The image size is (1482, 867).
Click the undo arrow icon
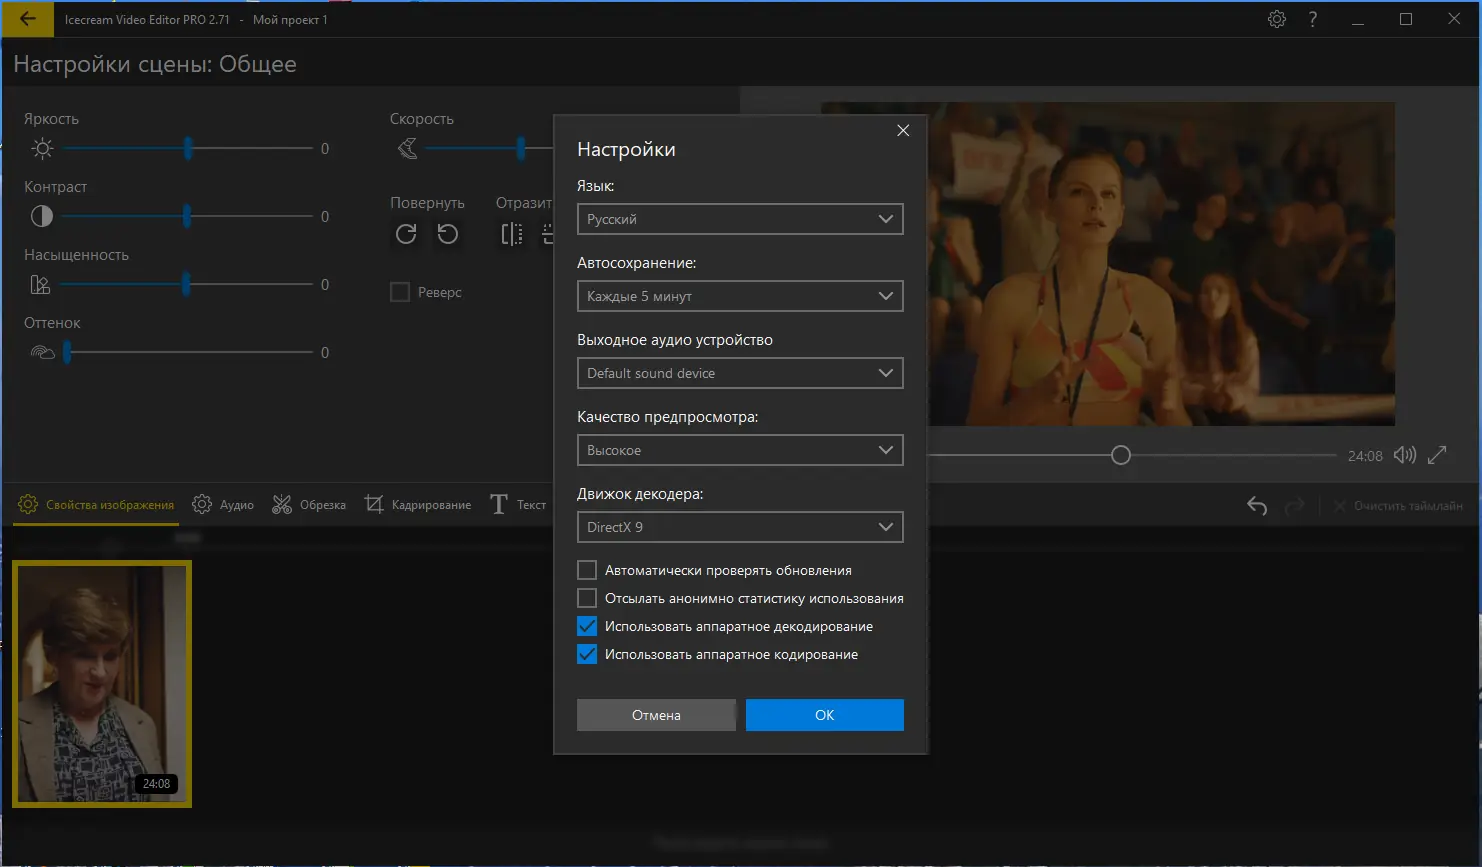point(1257,506)
